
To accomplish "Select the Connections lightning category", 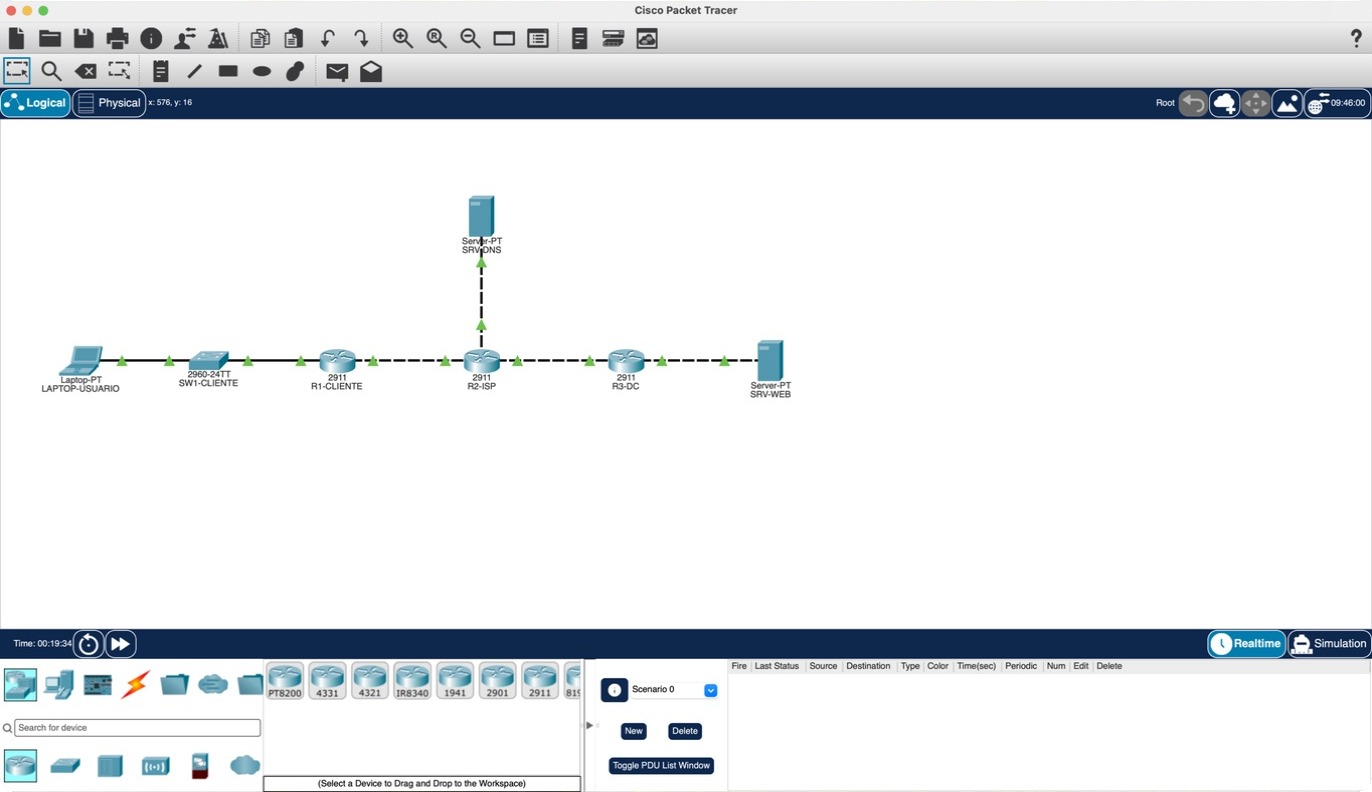I will 136,684.
